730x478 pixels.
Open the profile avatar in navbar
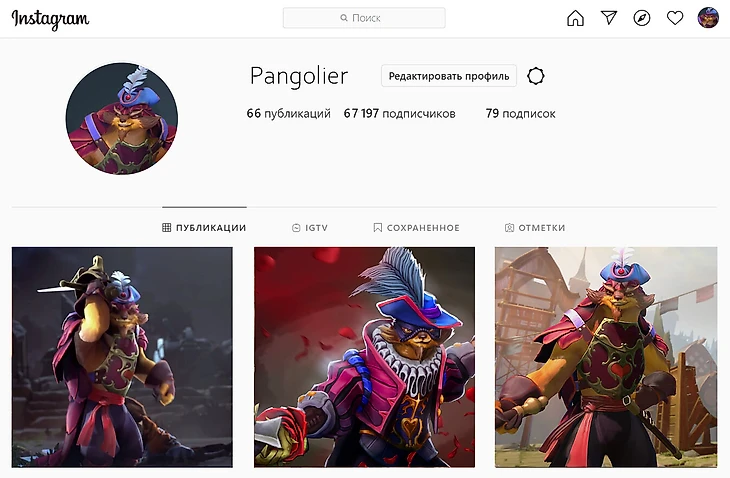(708, 18)
